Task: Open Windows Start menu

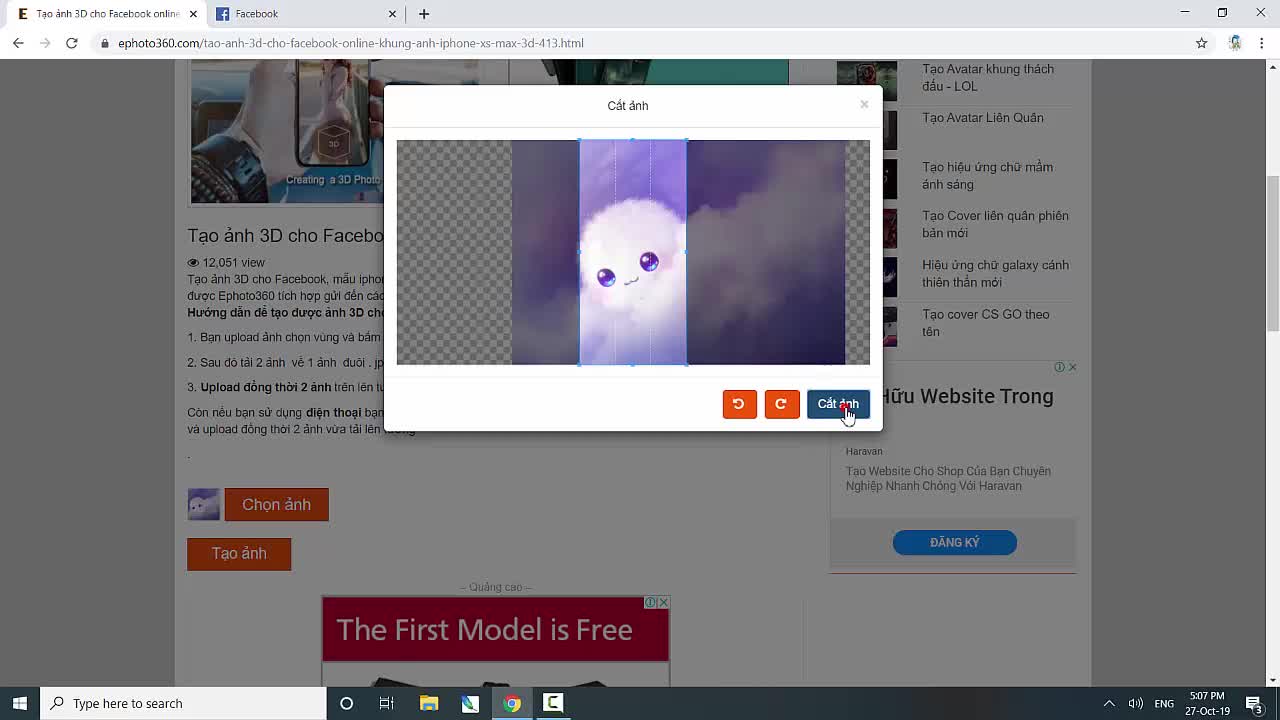Action: point(20,703)
